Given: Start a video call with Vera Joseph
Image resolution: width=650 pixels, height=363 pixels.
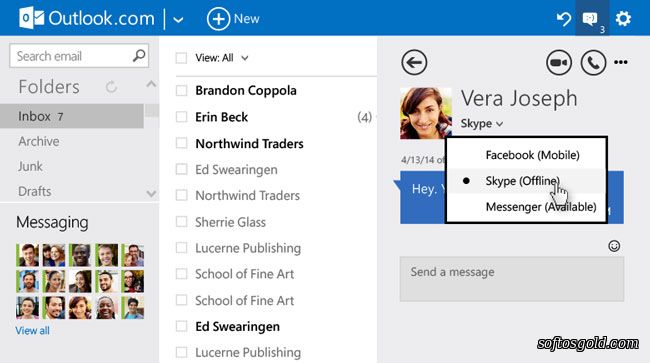Looking at the screenshot, I should 559,63.
